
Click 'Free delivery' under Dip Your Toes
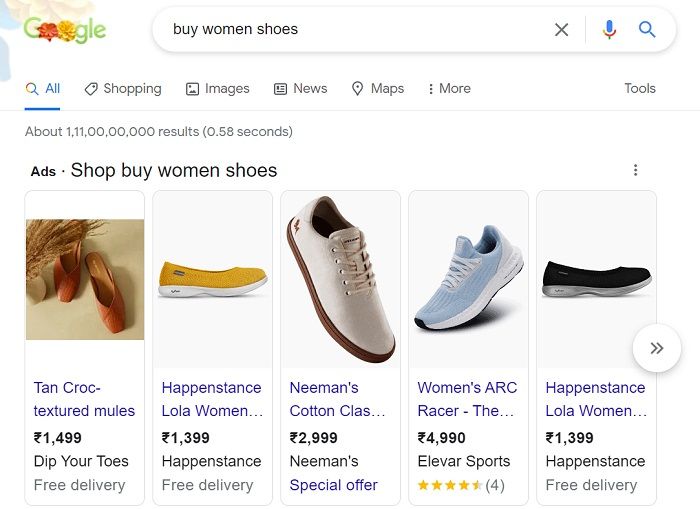(x=79, y=485)
